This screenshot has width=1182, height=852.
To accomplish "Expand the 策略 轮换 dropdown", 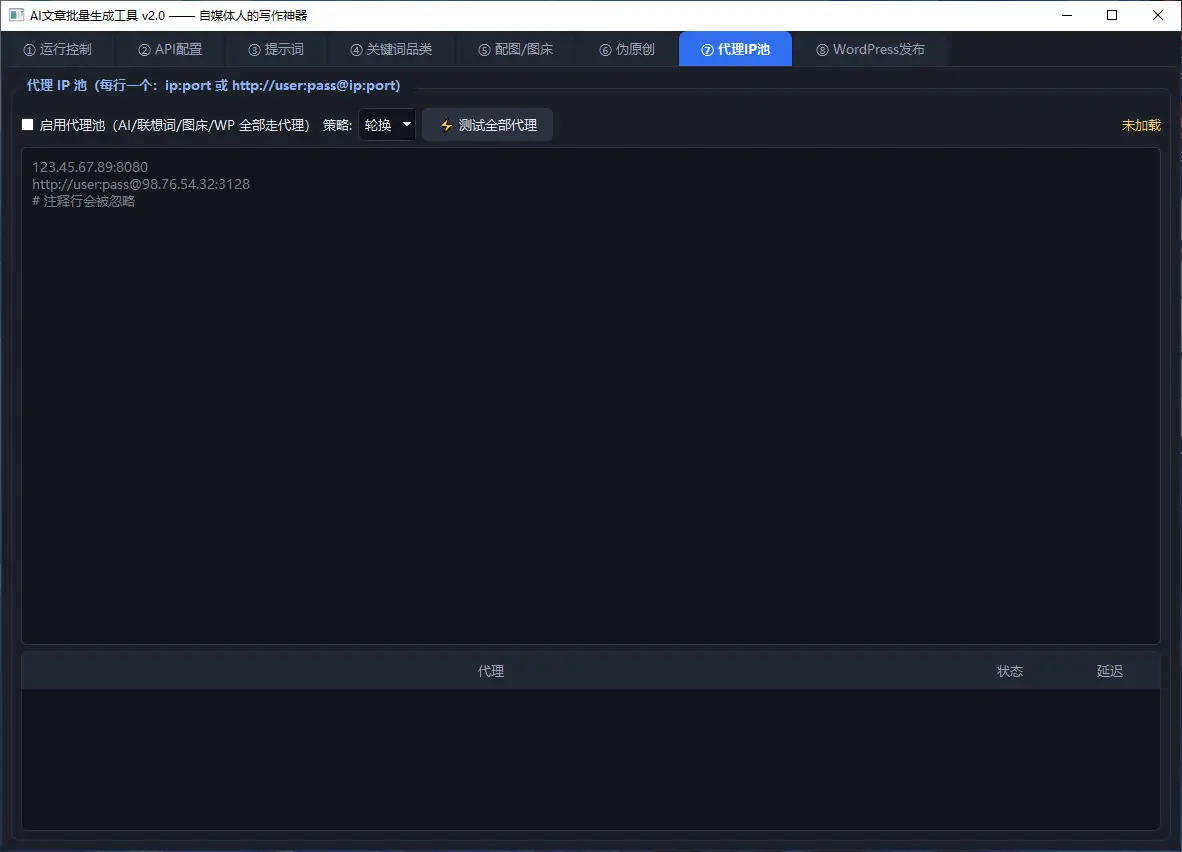I will point(387,124).
